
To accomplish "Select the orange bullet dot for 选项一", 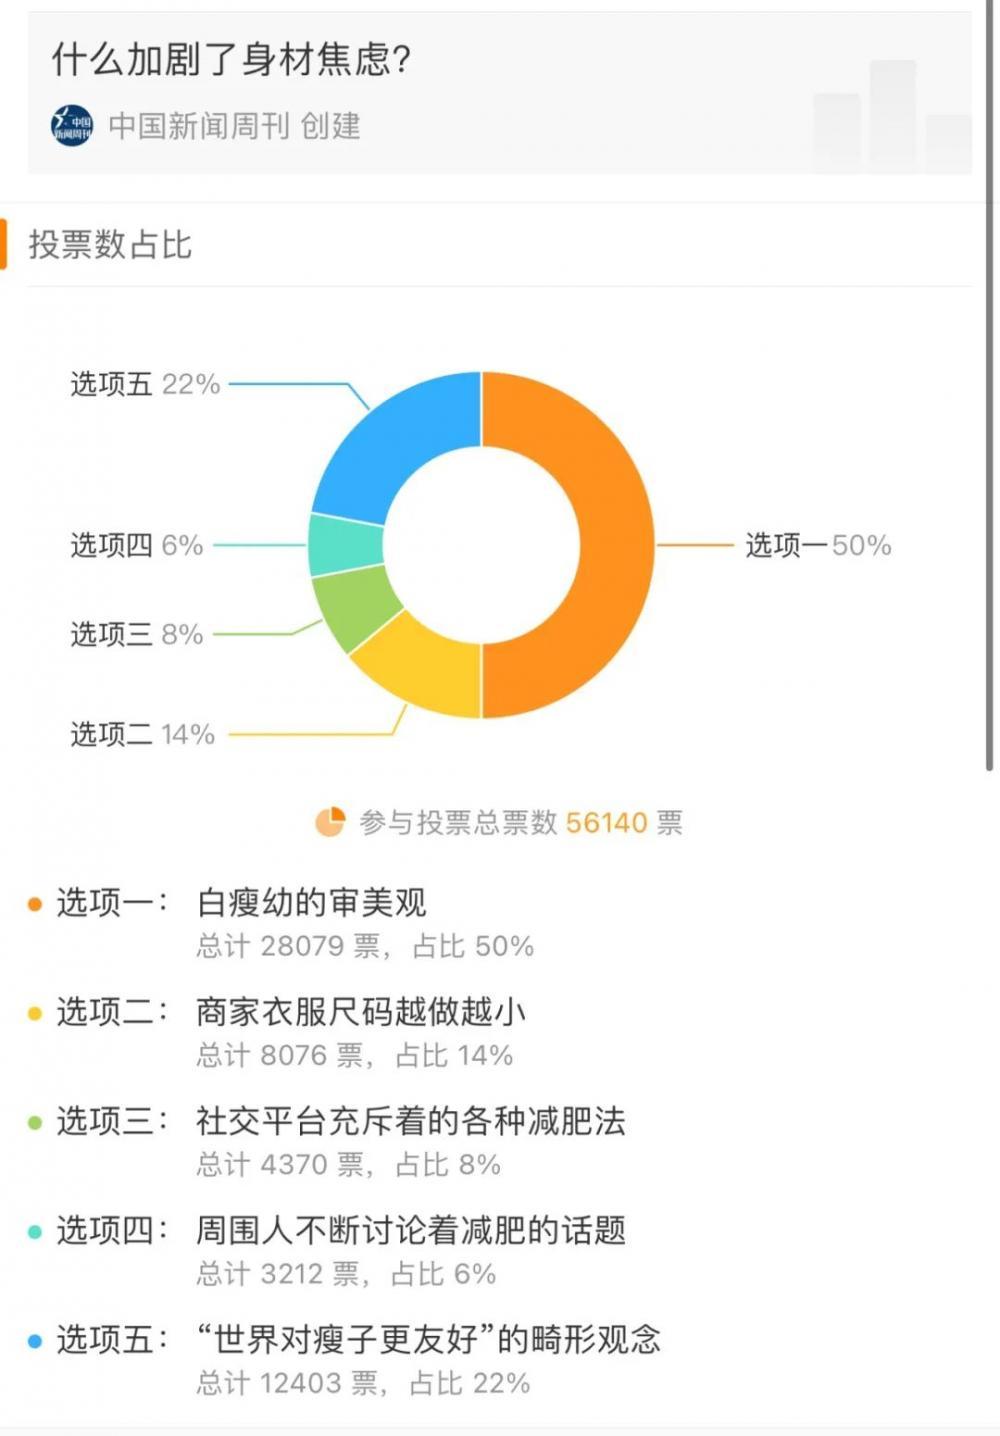I will pyautogui.click(x=33, y=902).
